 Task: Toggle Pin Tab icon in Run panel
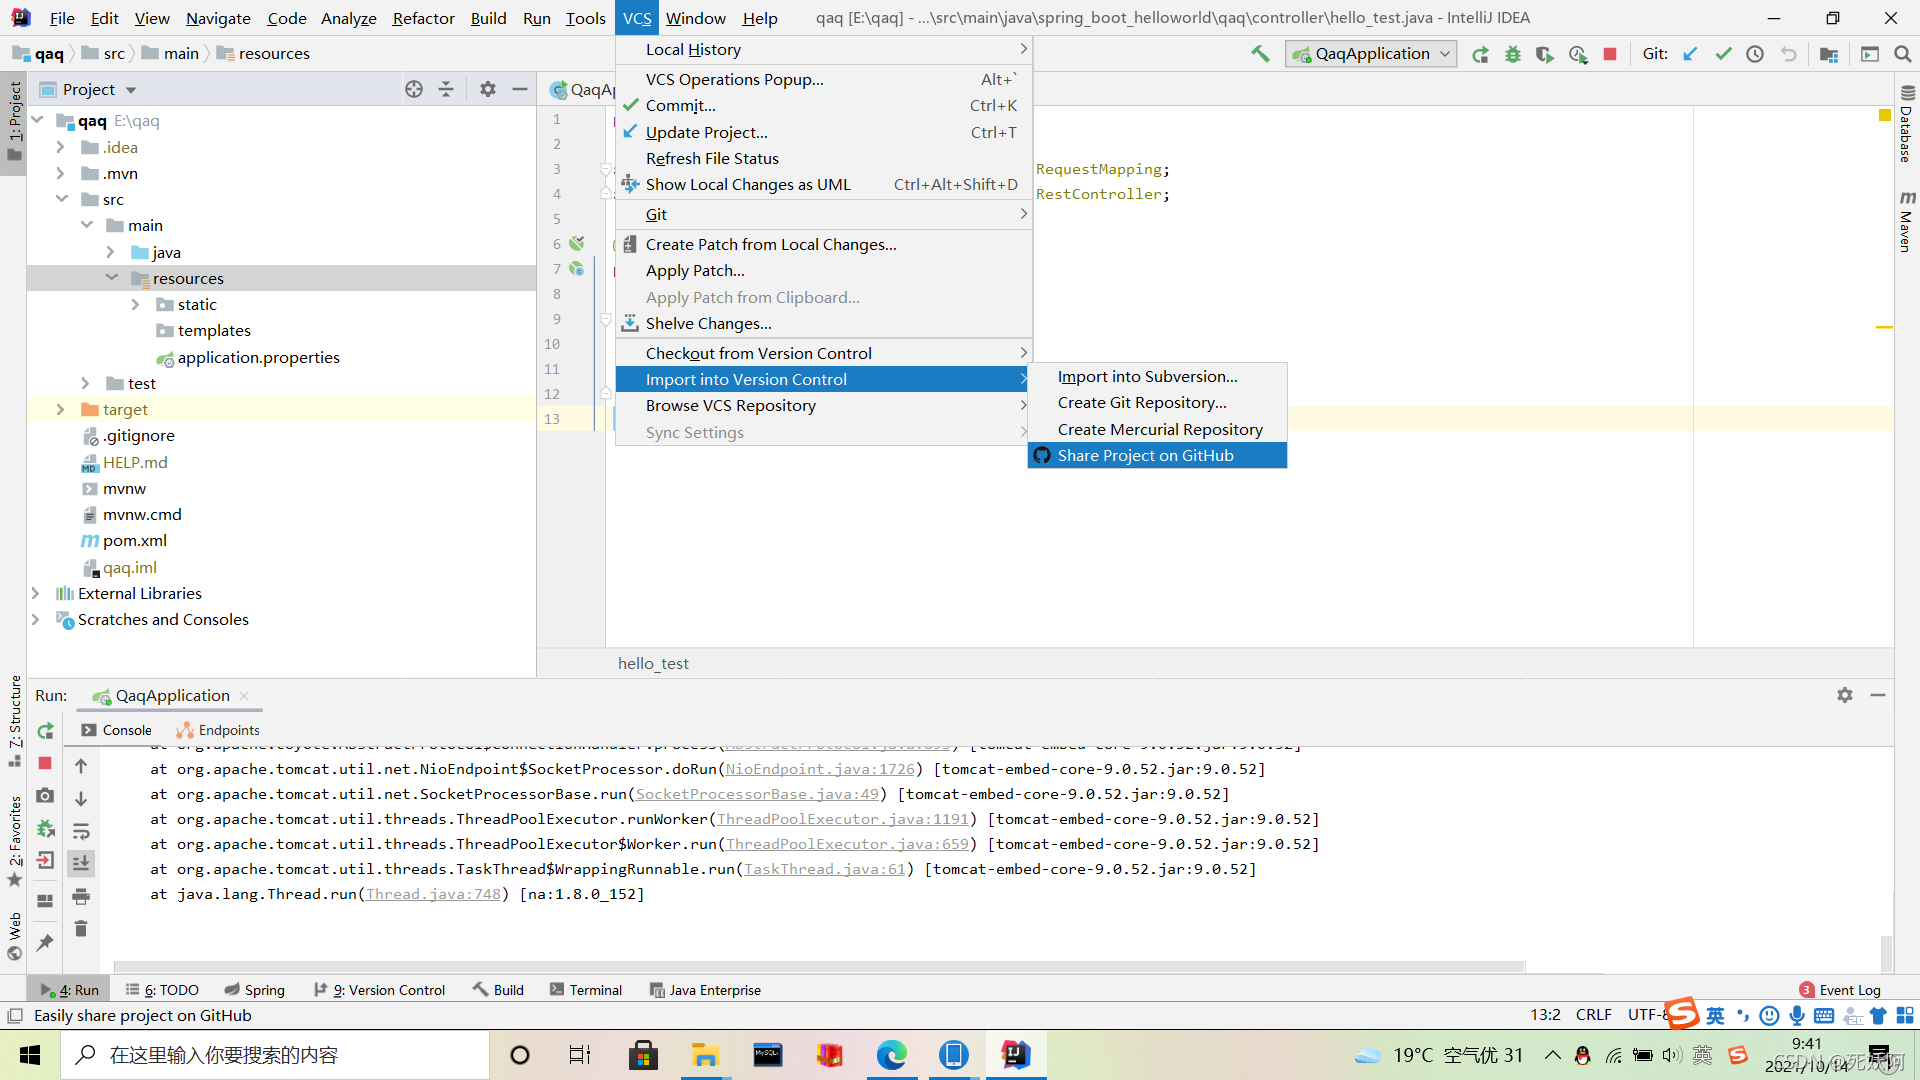[45, 942]
